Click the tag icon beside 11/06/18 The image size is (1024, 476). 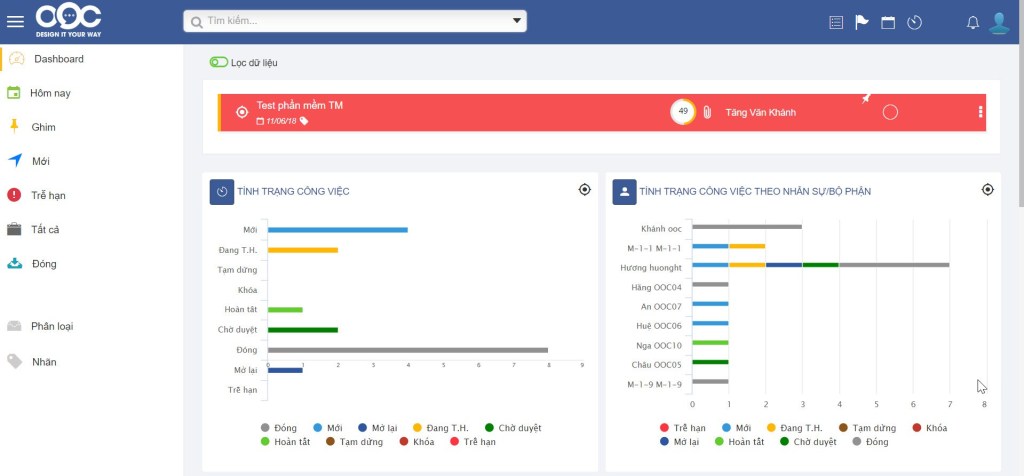pos(304,121)
